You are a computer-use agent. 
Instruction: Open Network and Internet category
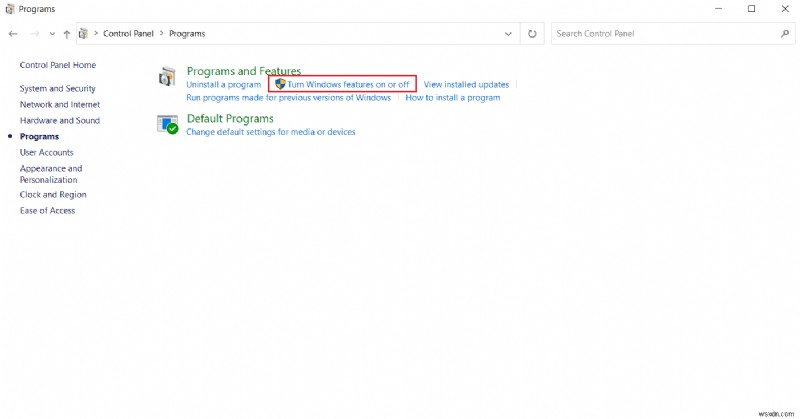tap(60, 104)
